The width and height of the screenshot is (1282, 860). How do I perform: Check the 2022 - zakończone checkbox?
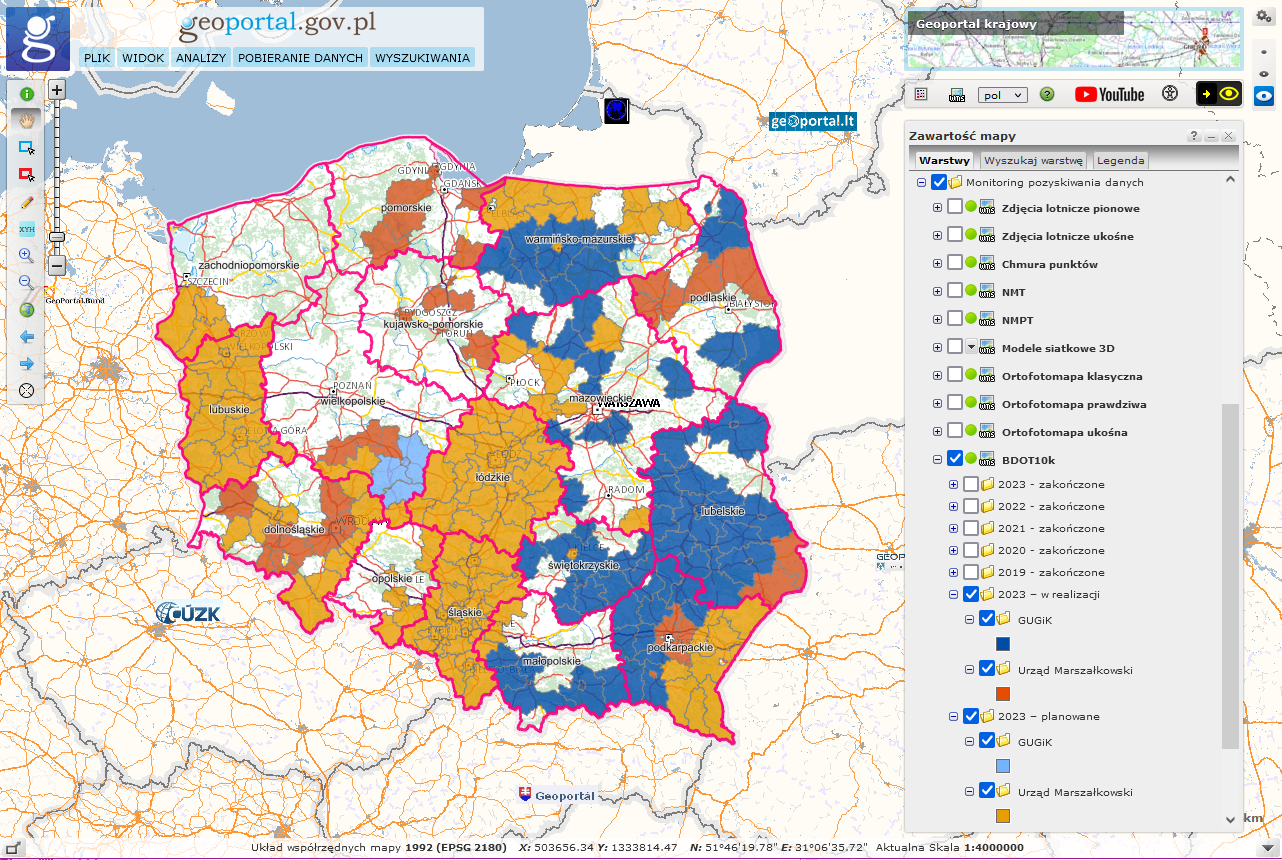tap(971, 507)
